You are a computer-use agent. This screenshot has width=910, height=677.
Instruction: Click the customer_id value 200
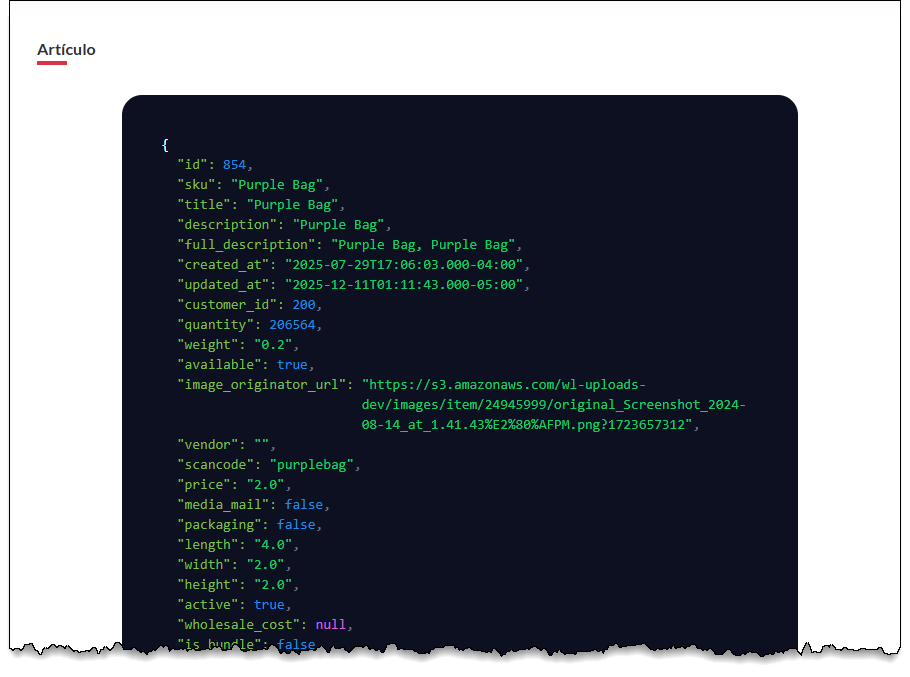pos(304,304)
